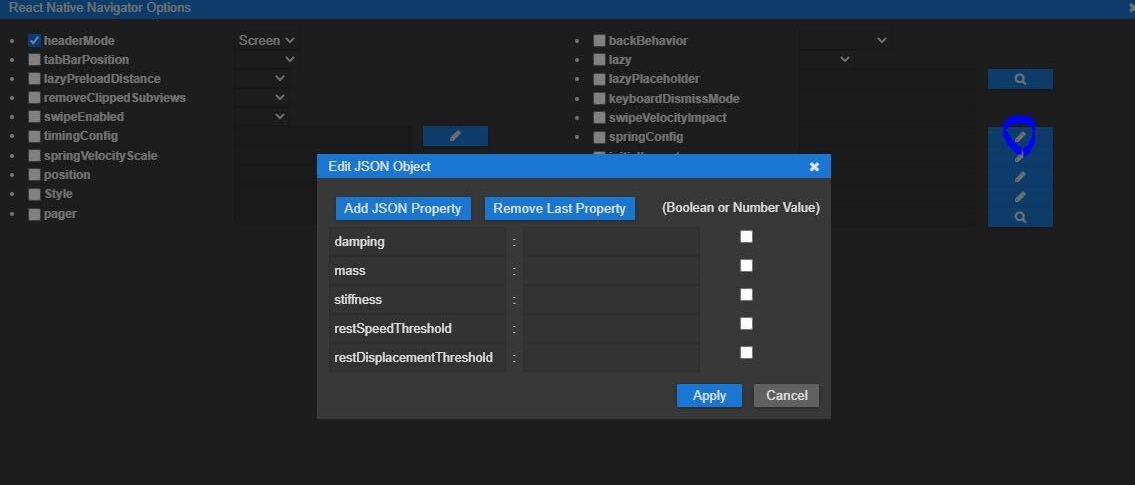This screenshot has height=485, width=1135.
Task: Tick the backBehavior checkbox
Action: (599, 41)
